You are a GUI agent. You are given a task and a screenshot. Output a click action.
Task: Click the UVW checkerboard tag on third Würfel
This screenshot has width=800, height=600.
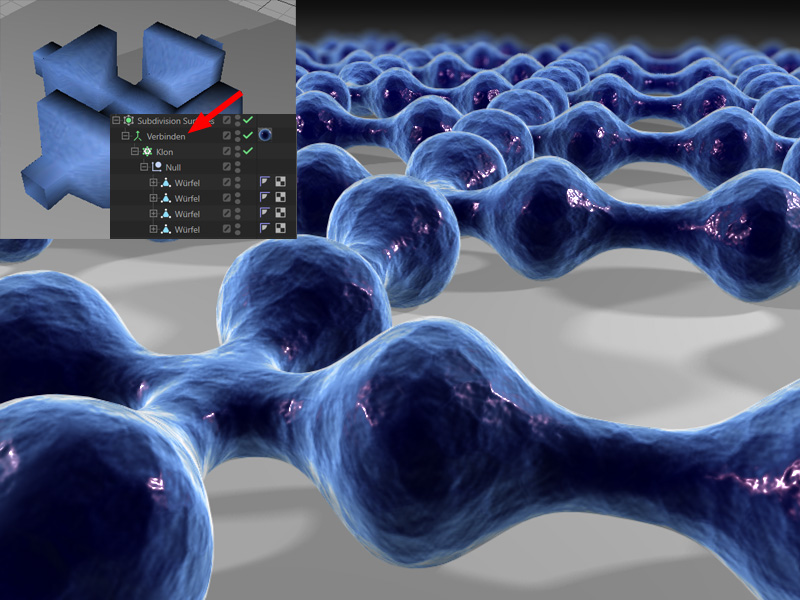pos(280,213)
